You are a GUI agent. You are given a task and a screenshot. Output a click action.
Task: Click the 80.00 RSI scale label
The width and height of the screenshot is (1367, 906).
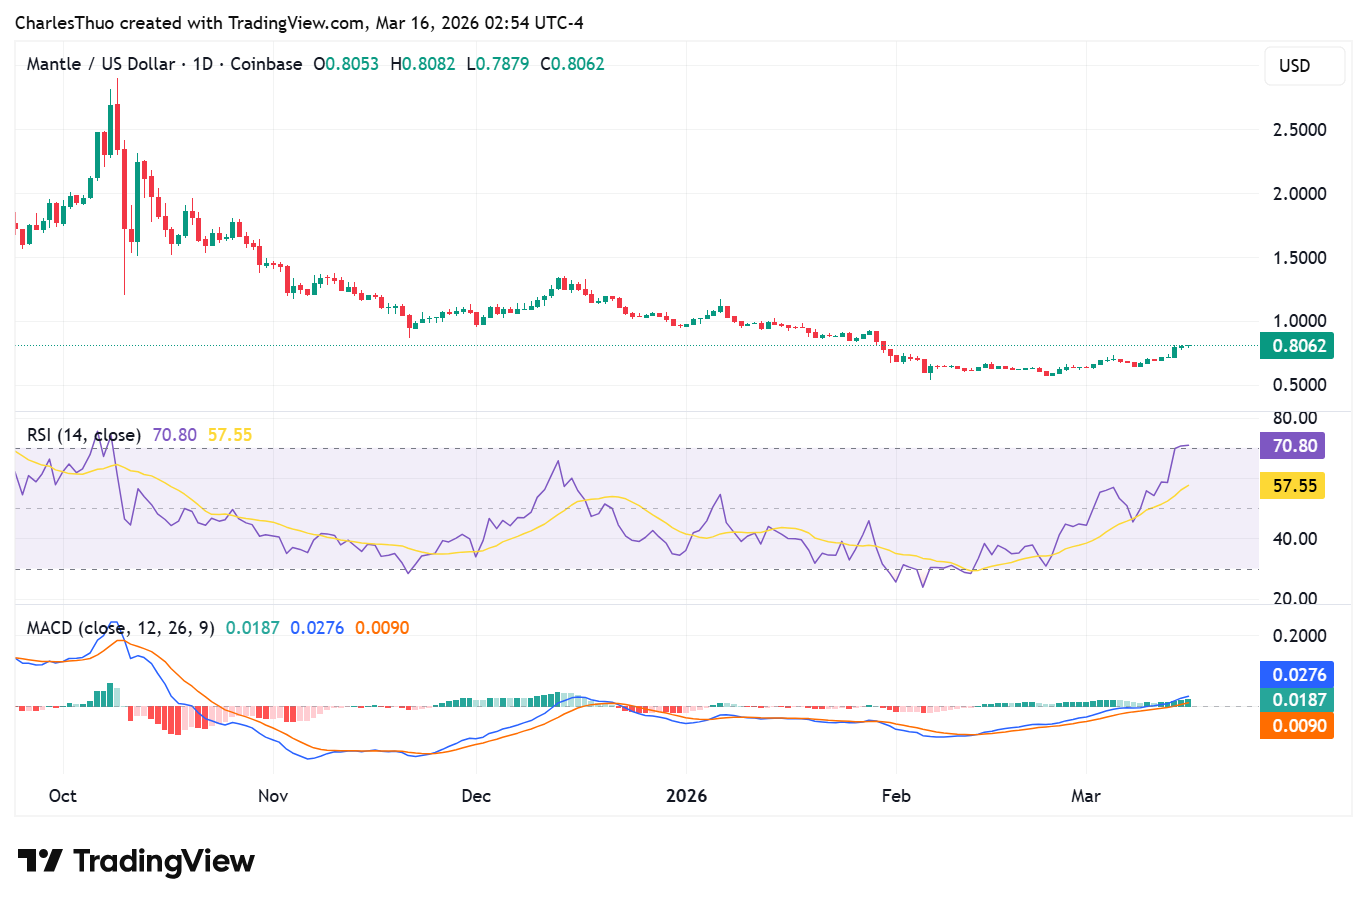1294,418
